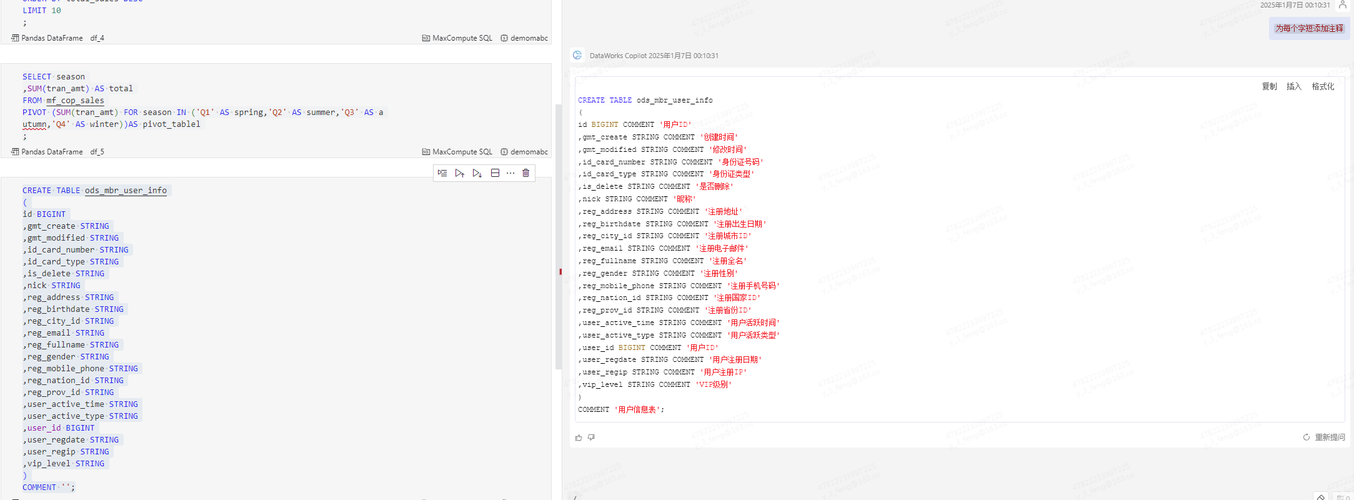Delete the cell with trash icon
This screenshot has width=1354, height=500.
tap(526, 173)
